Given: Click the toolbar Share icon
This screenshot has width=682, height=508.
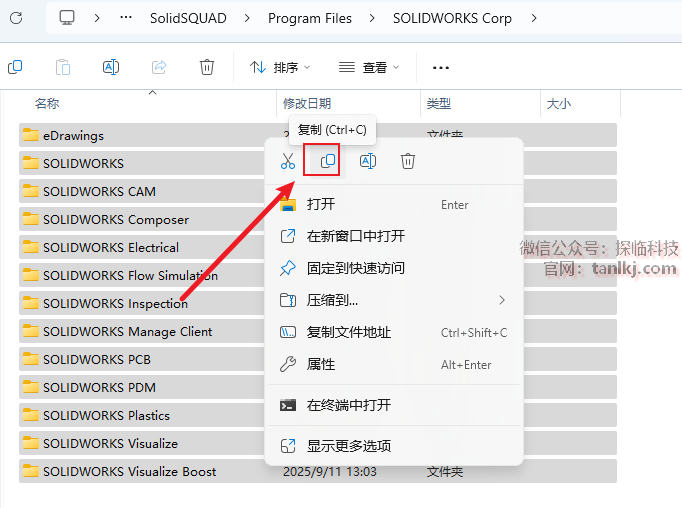Looking at the screenshot, I should click(x=159, y=67).
